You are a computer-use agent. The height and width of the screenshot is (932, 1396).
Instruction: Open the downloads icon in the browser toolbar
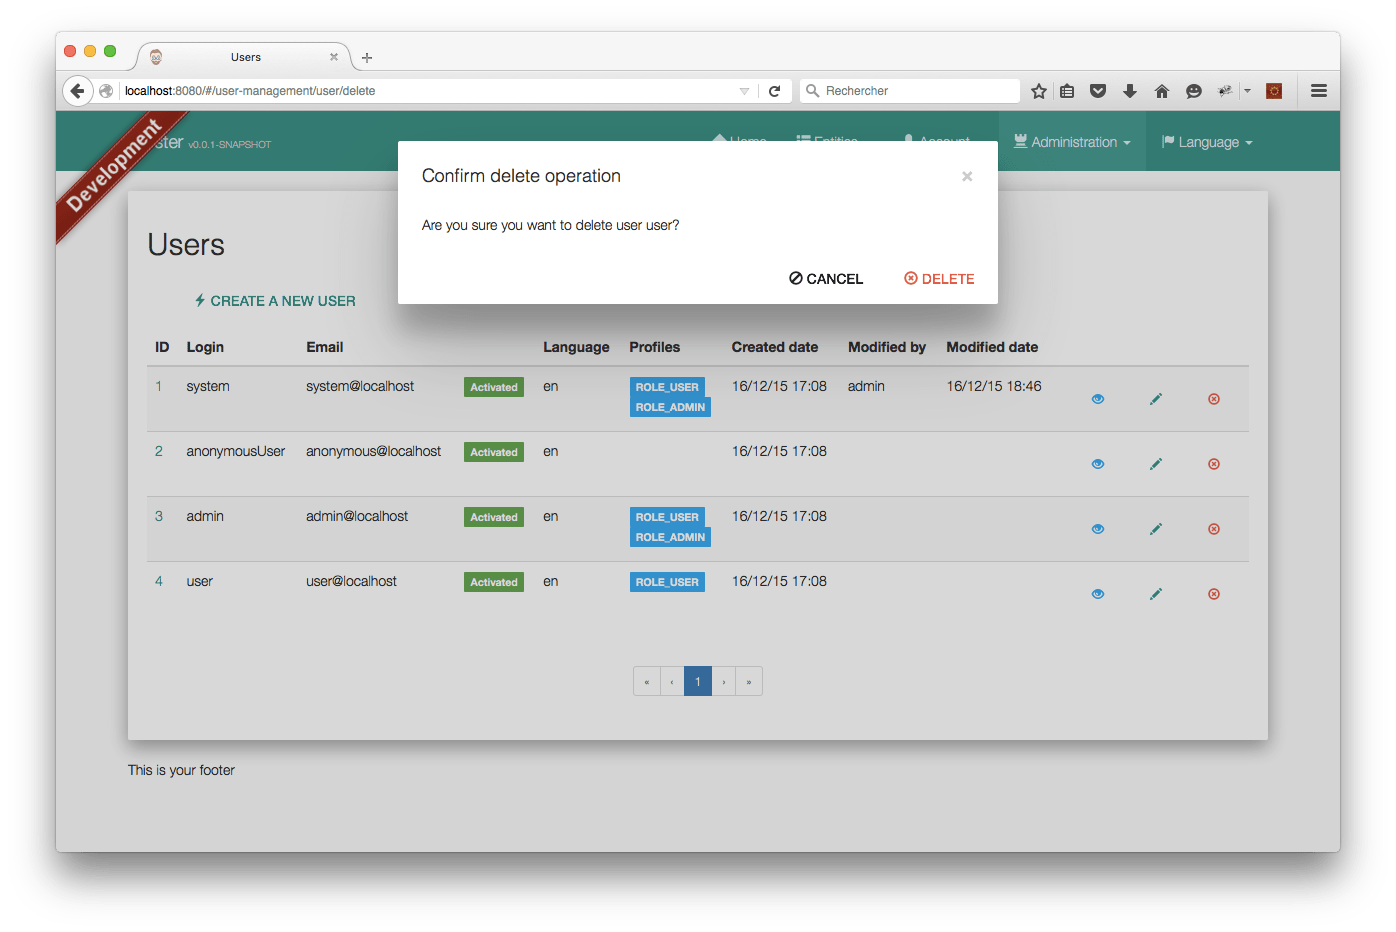click(x=1130, y=90)
